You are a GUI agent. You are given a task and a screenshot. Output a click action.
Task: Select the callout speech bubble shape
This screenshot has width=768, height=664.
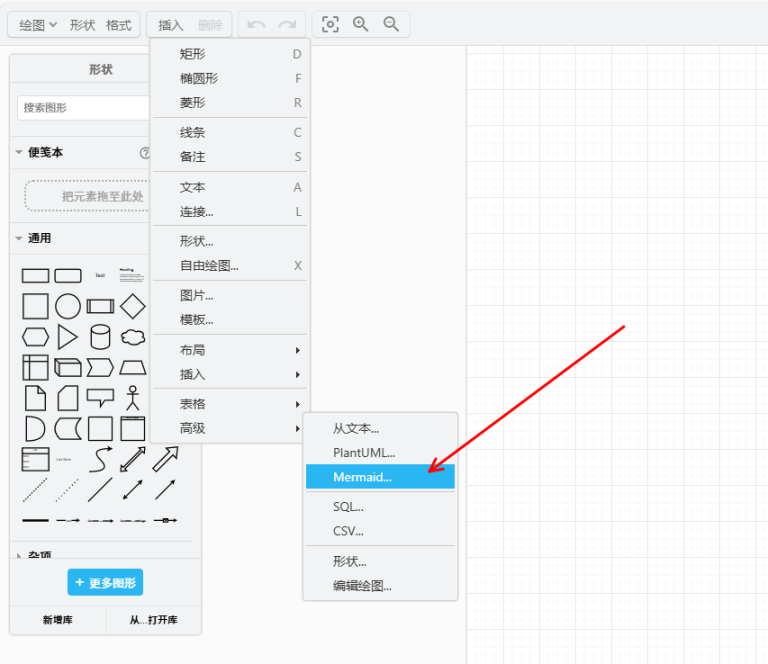(x=100, y=398)
